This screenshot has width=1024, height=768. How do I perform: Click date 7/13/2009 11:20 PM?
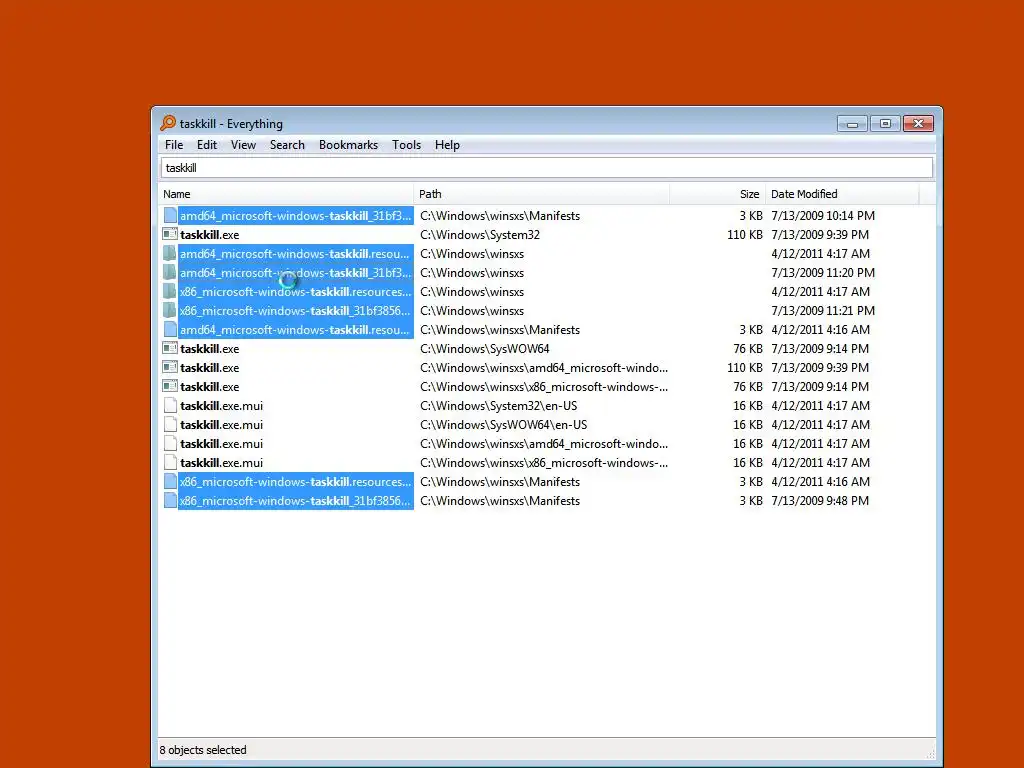(823, 272)
